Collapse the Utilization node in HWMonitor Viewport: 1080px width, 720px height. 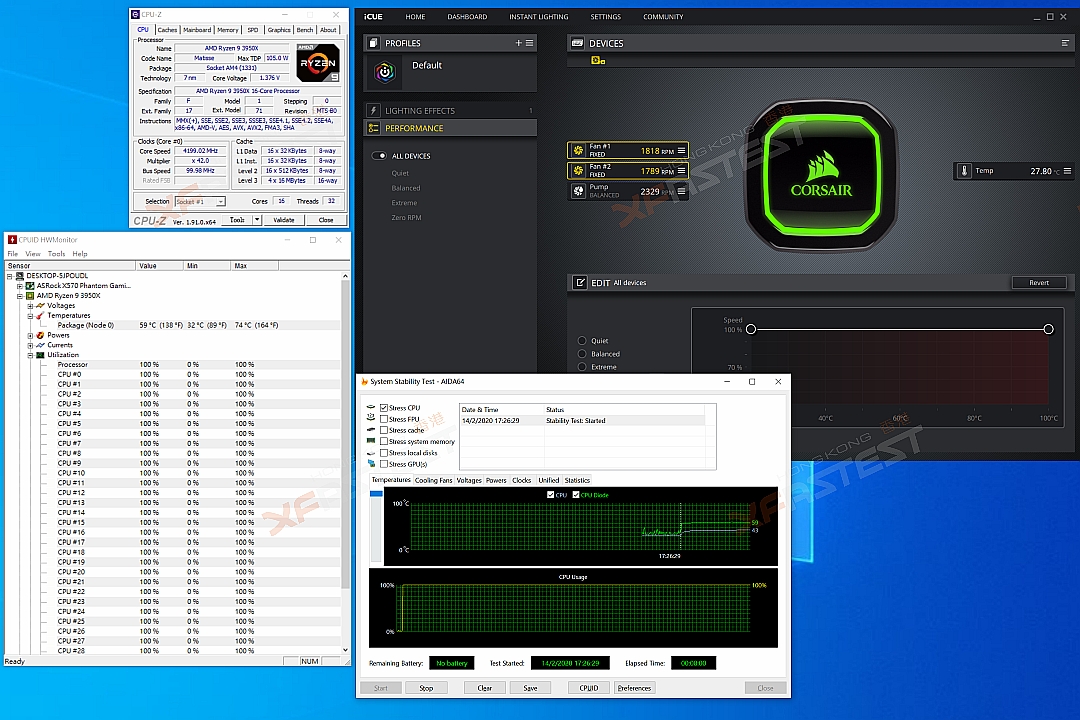click(30, 355)
